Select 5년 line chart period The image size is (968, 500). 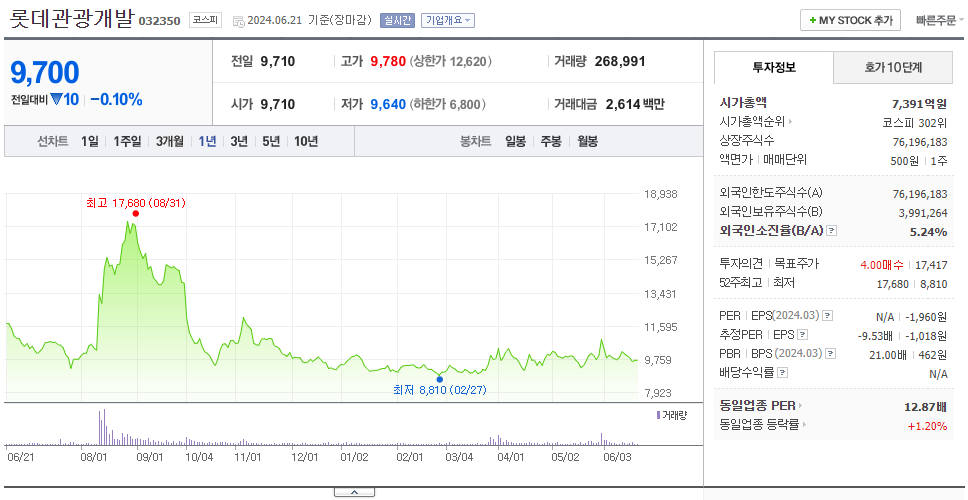pyautogui.click(x=271, y=141)
